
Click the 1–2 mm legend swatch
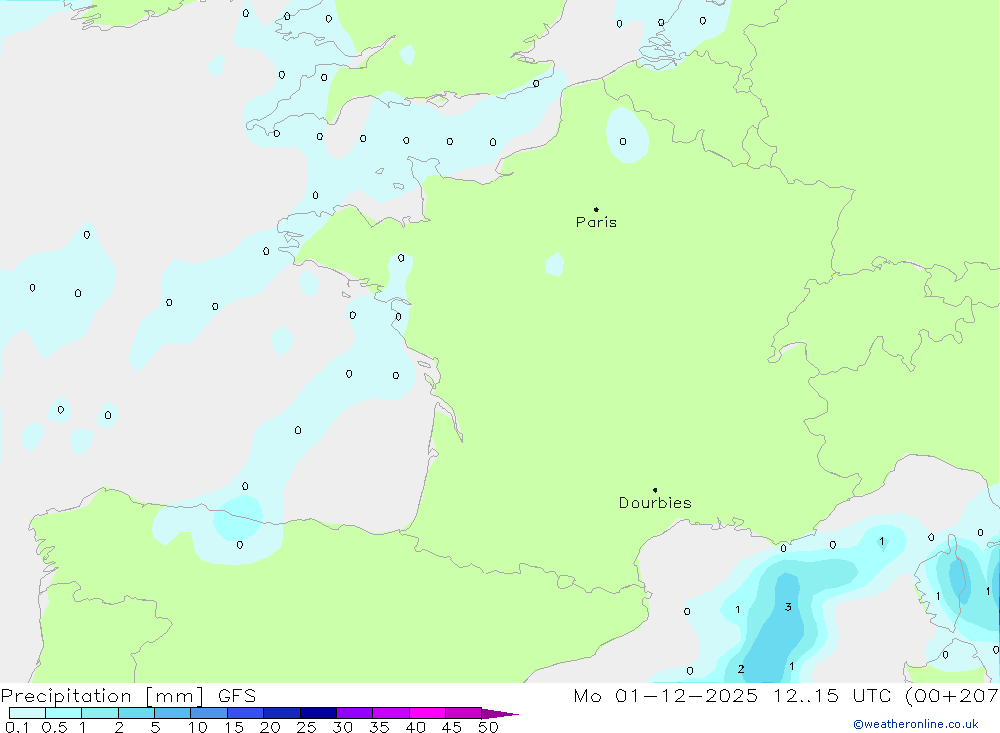pyautogui.click(x=99, y=713)
